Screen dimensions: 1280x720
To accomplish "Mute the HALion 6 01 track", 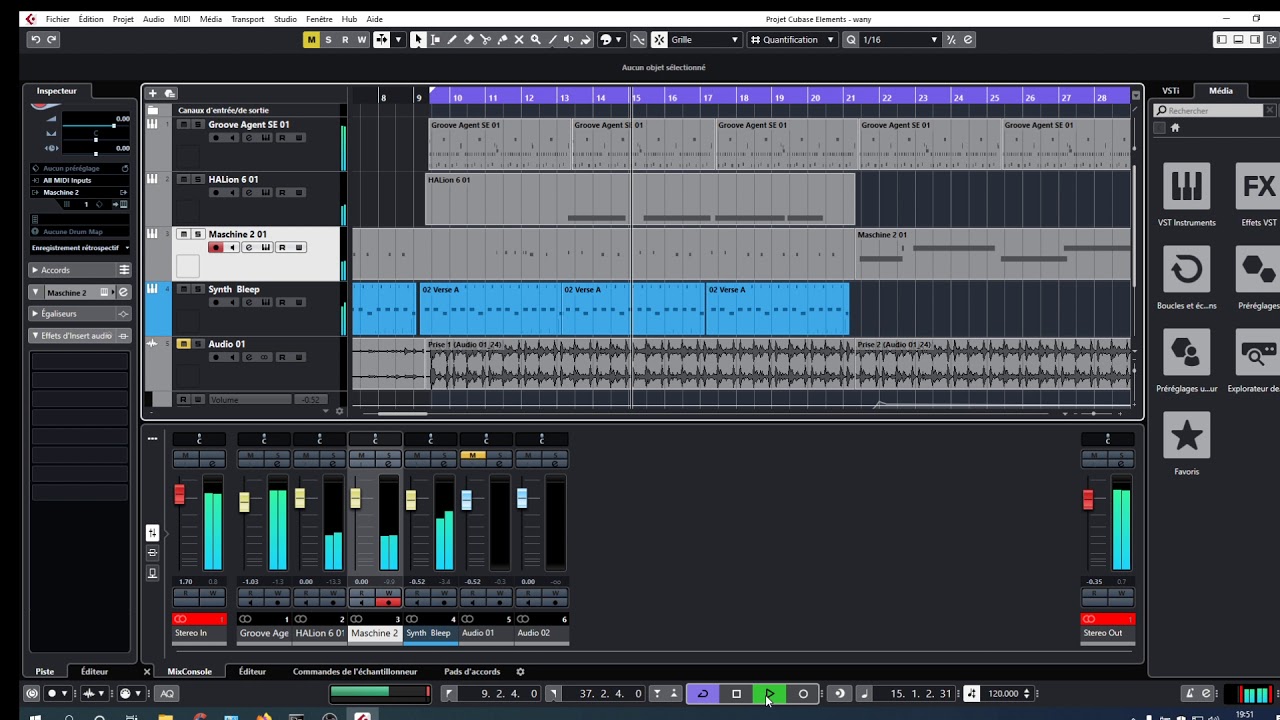I will click(x=183, y=180).
